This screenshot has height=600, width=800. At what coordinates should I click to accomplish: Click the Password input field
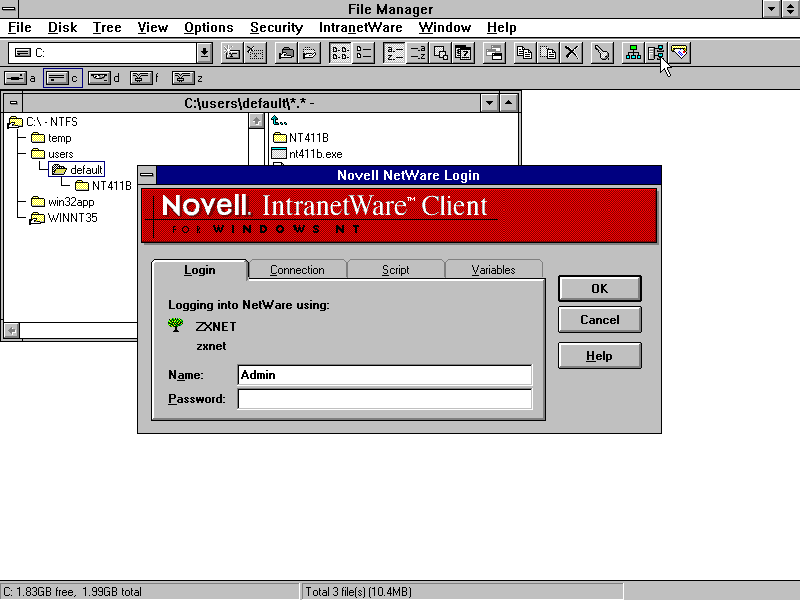(x=385, y=399)
